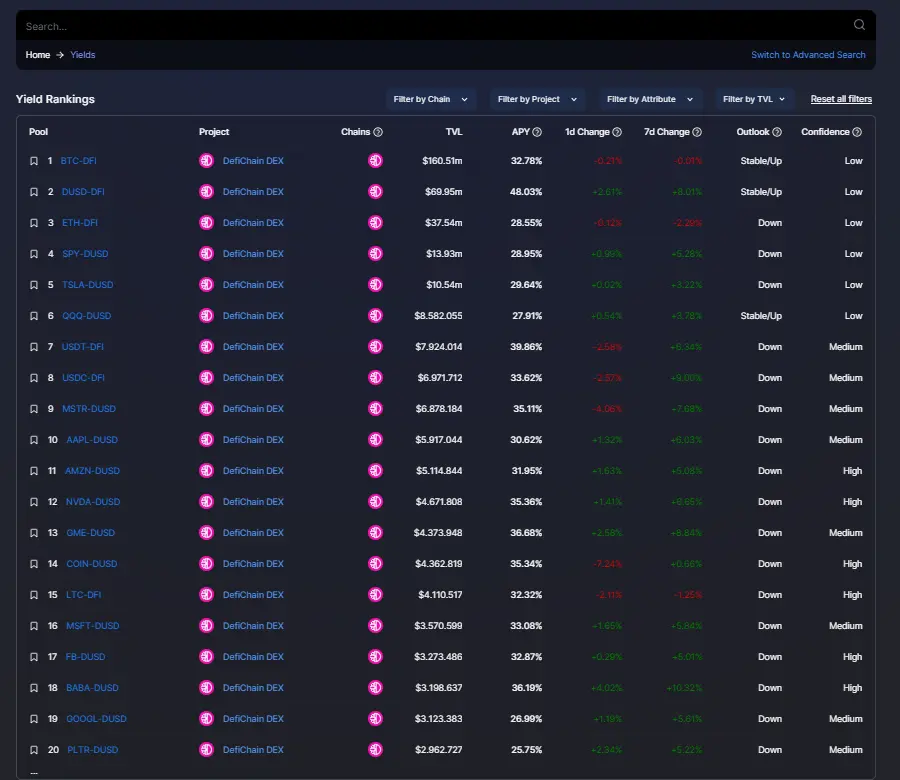The width and height of the screenshot is (900, 780).
Task: Click chain icon in QQQ-DUSD row
Action: point(375,316)
